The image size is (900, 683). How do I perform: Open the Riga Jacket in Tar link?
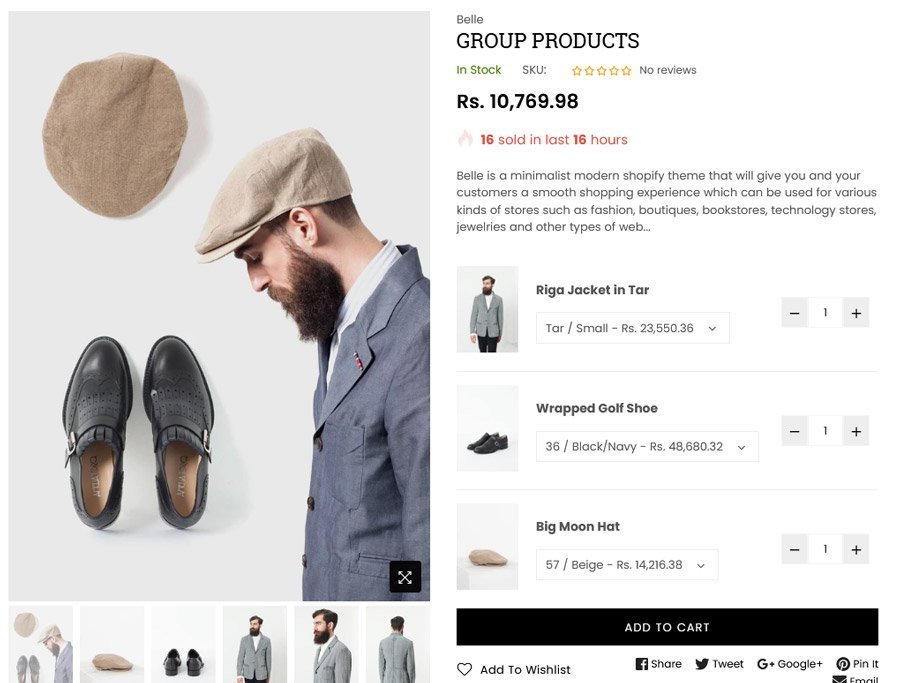pos(592,290)
